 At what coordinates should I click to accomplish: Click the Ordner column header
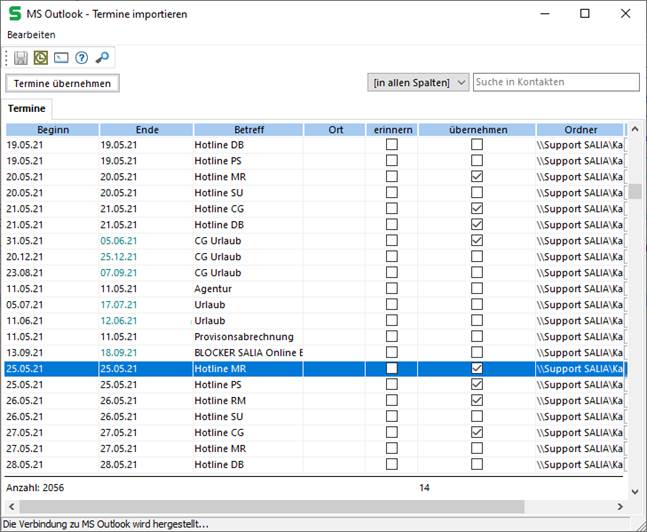coord(580,130)
